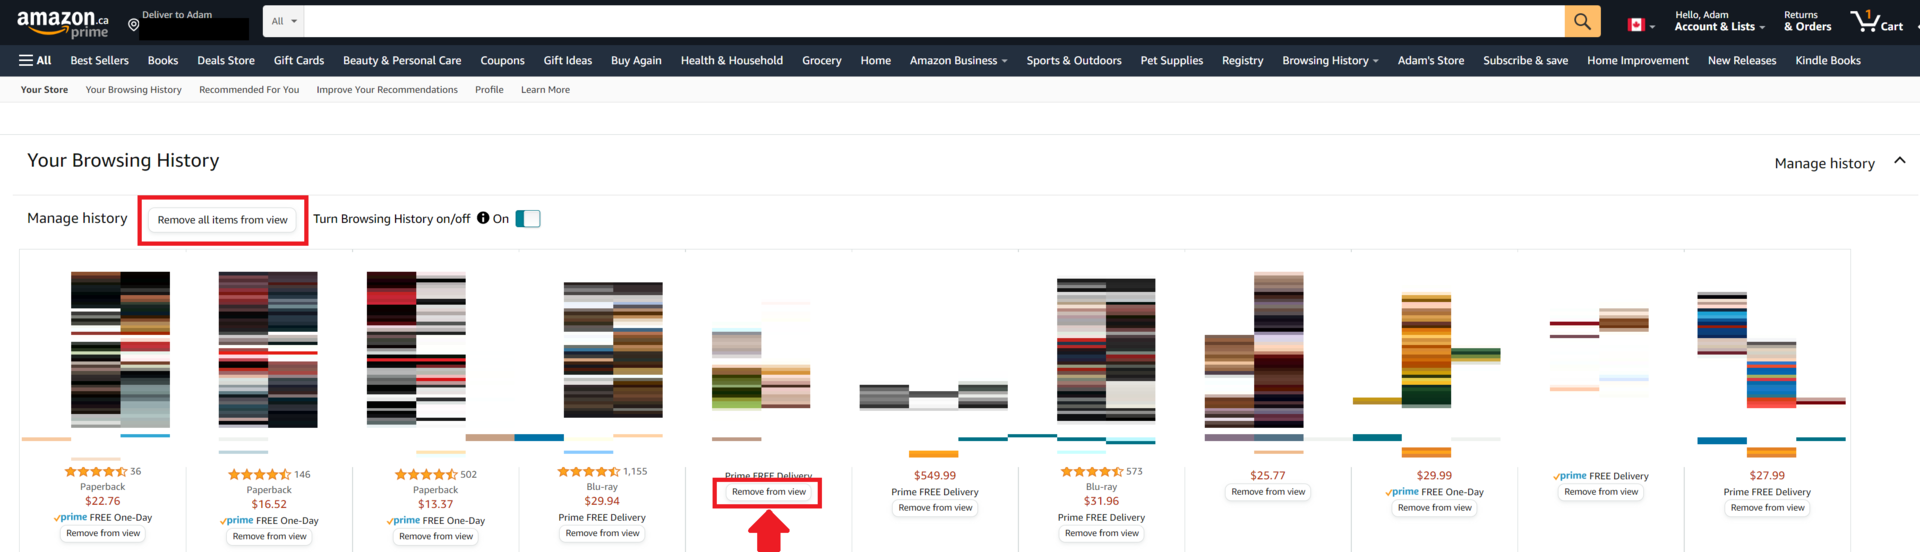
Task: Go to Best Sellers in navigation
Action: (x=99, y=60)
